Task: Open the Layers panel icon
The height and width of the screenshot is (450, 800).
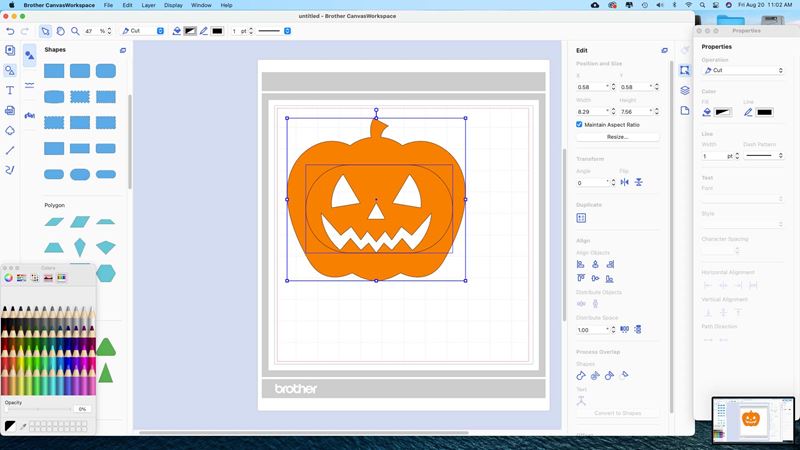Action: coord(685,90)
